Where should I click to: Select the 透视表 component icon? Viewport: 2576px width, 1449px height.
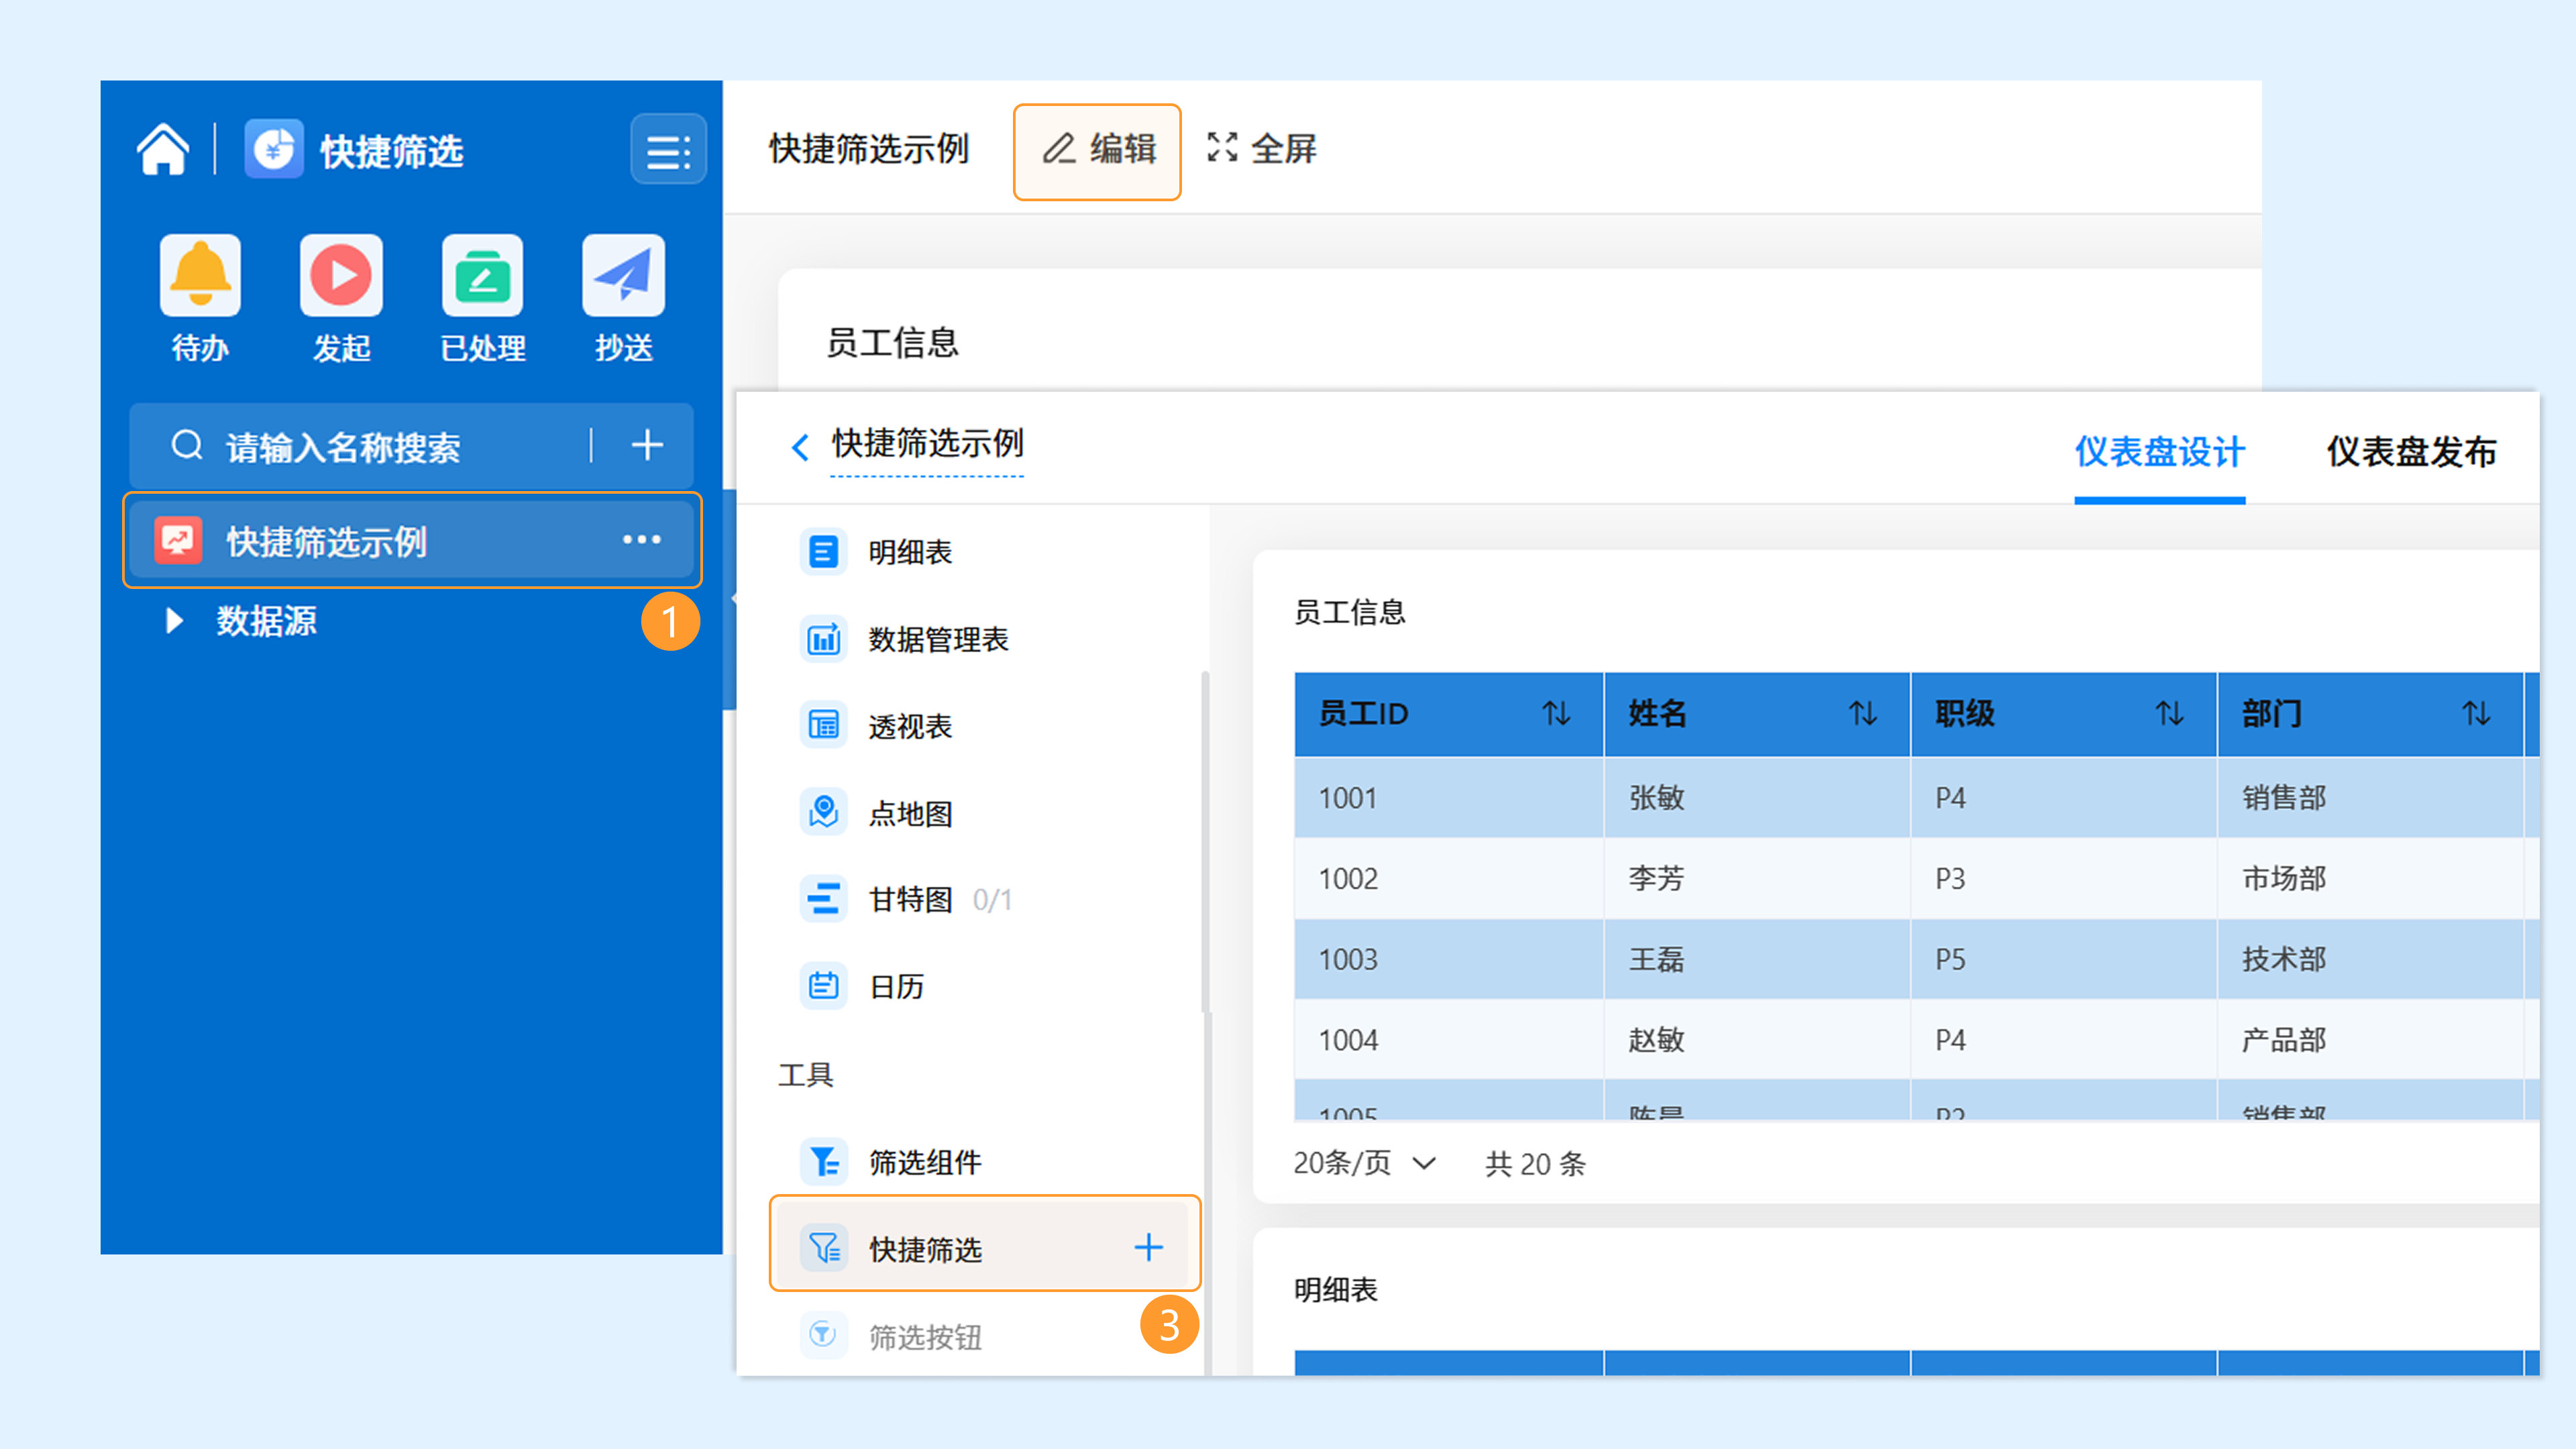coord(823,725)
